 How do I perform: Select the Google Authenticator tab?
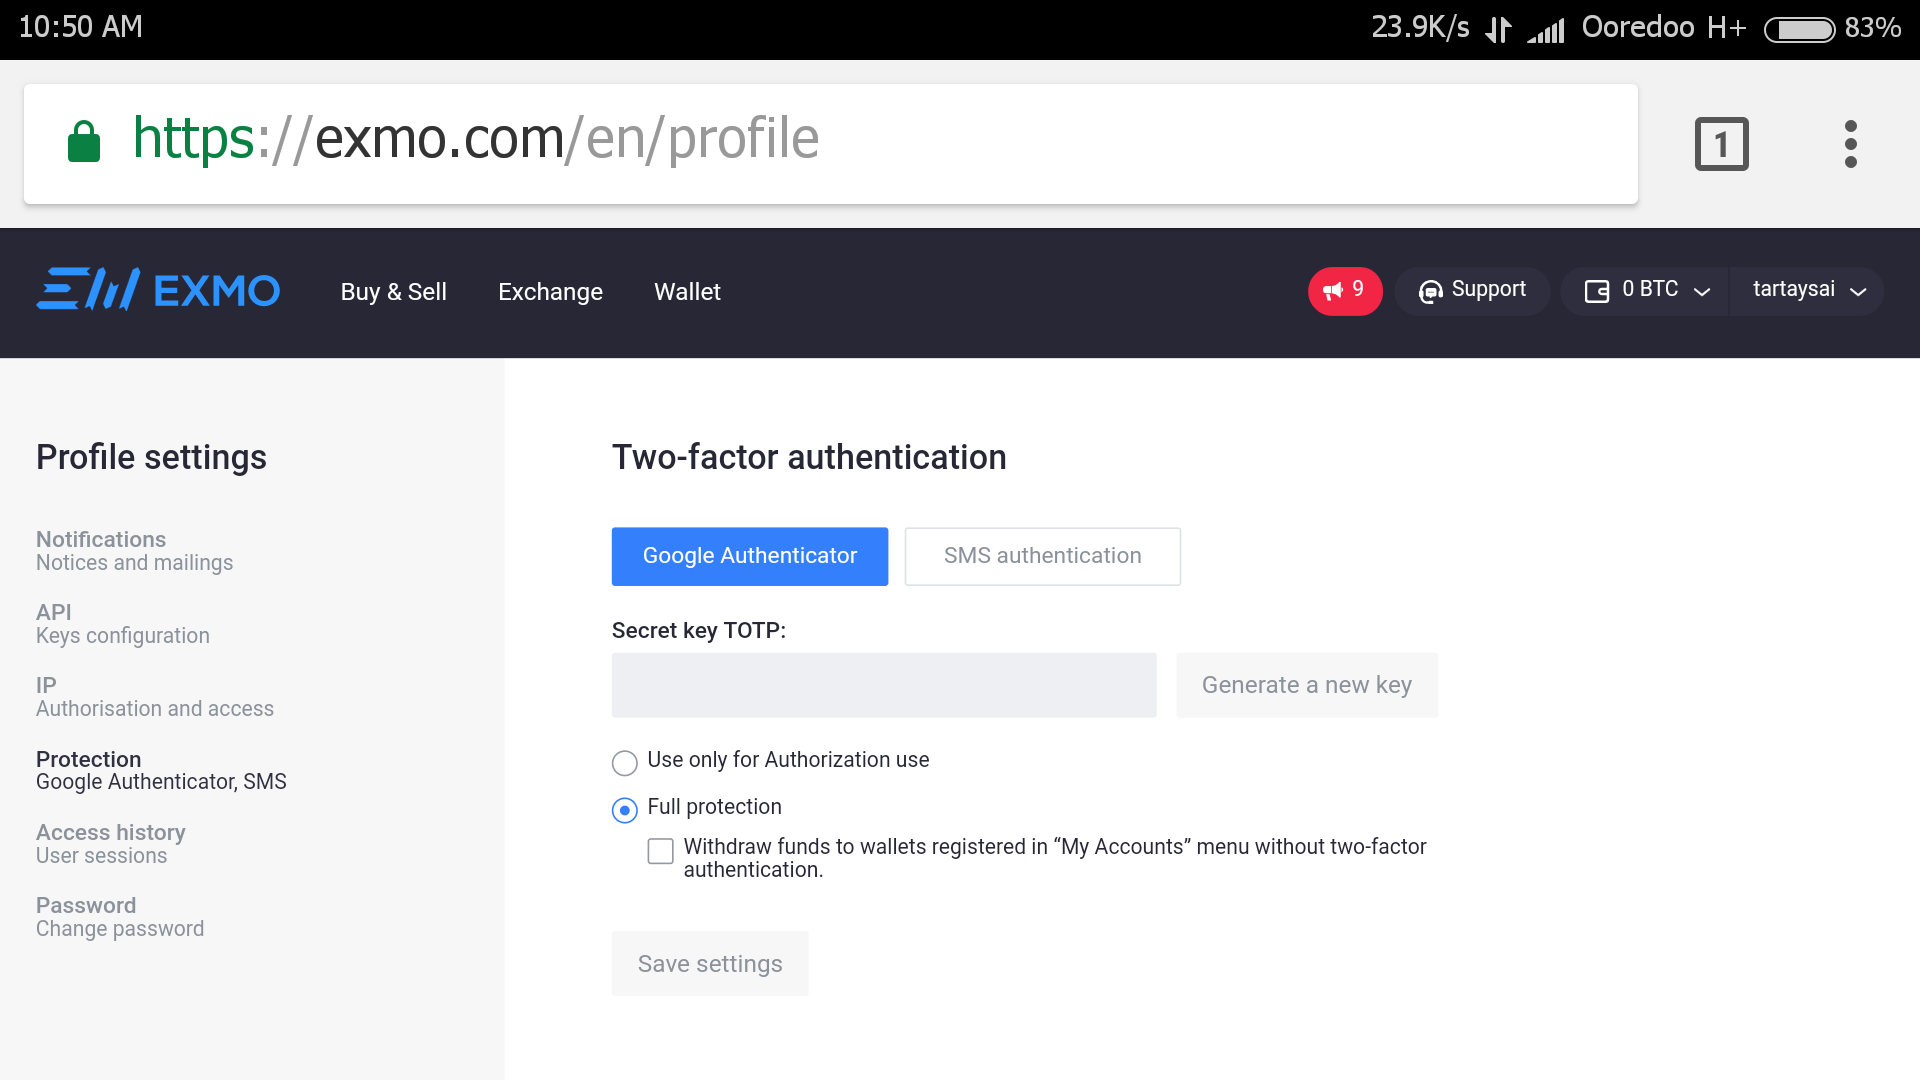[x=749, y=556]
